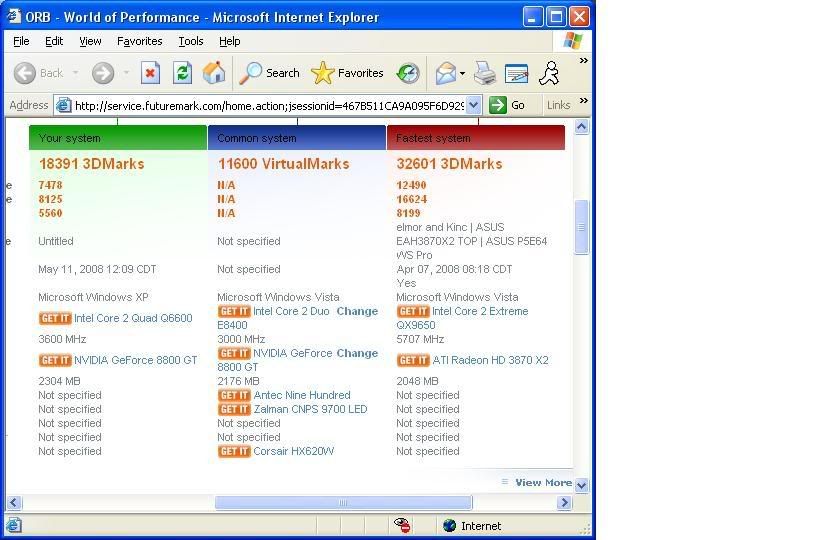Click the Internet zone globe icon

coord(449,526)
